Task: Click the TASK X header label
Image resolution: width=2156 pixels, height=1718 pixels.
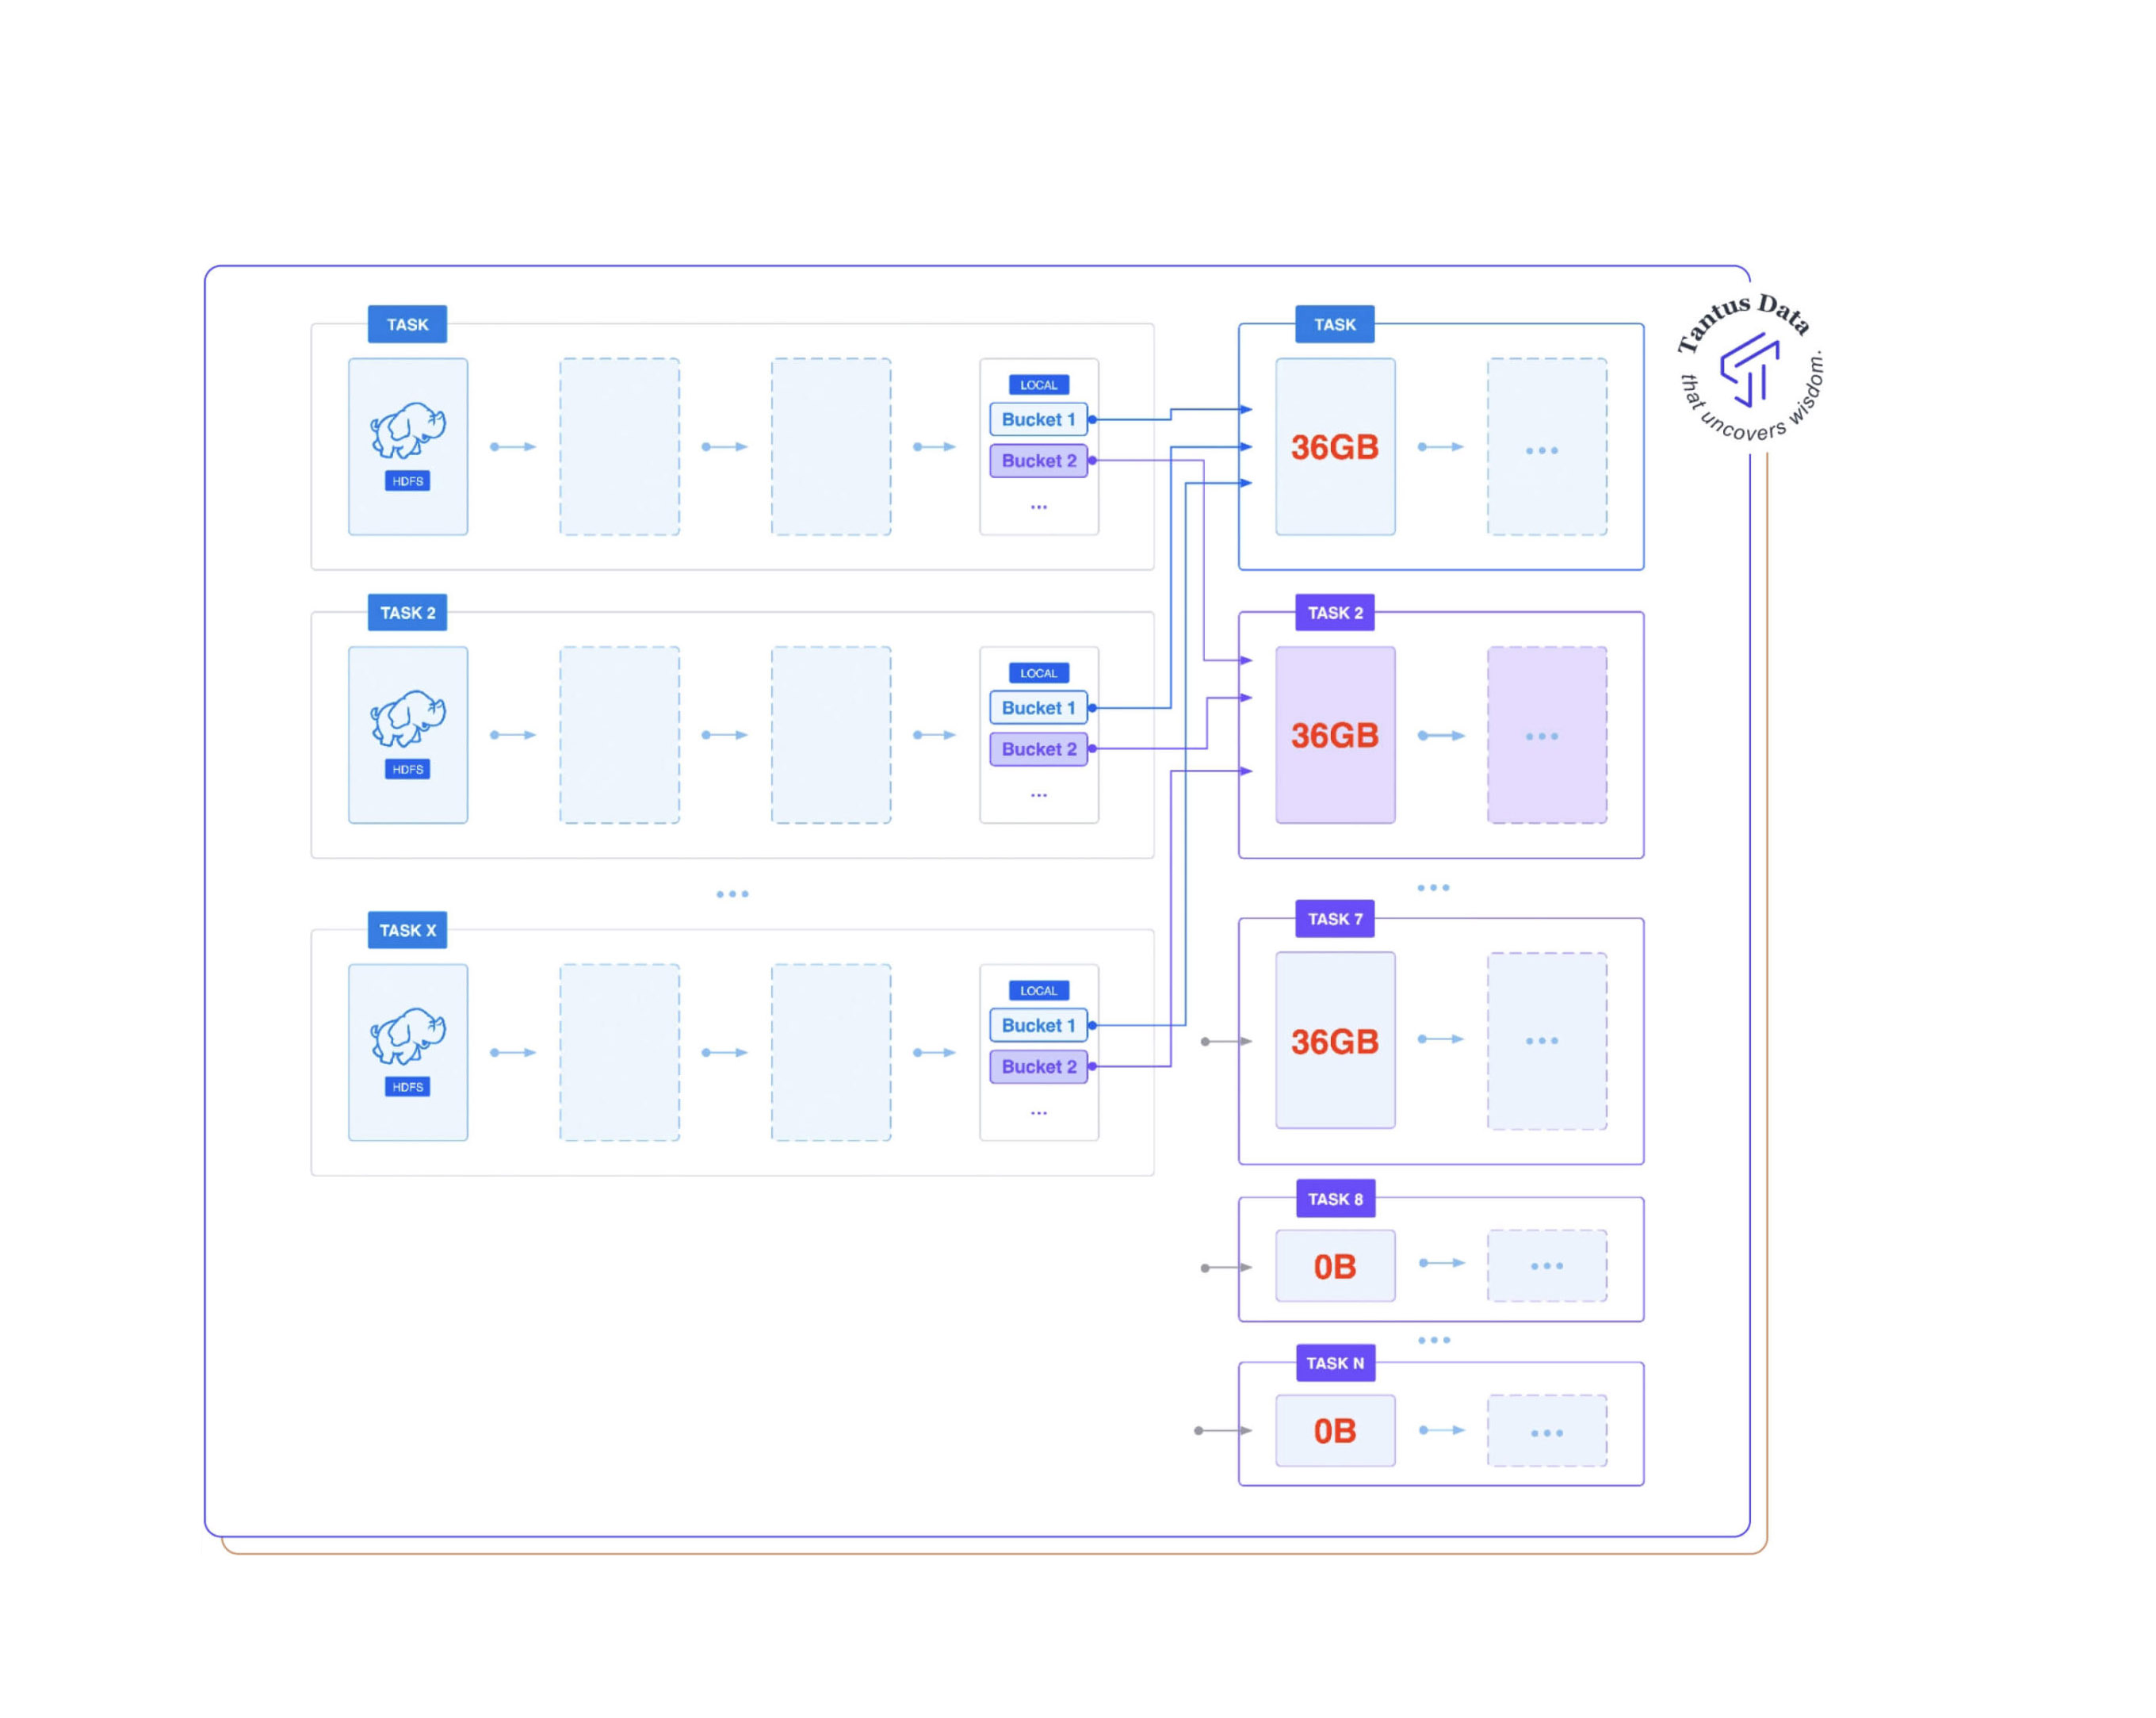Action: [408, 930]
